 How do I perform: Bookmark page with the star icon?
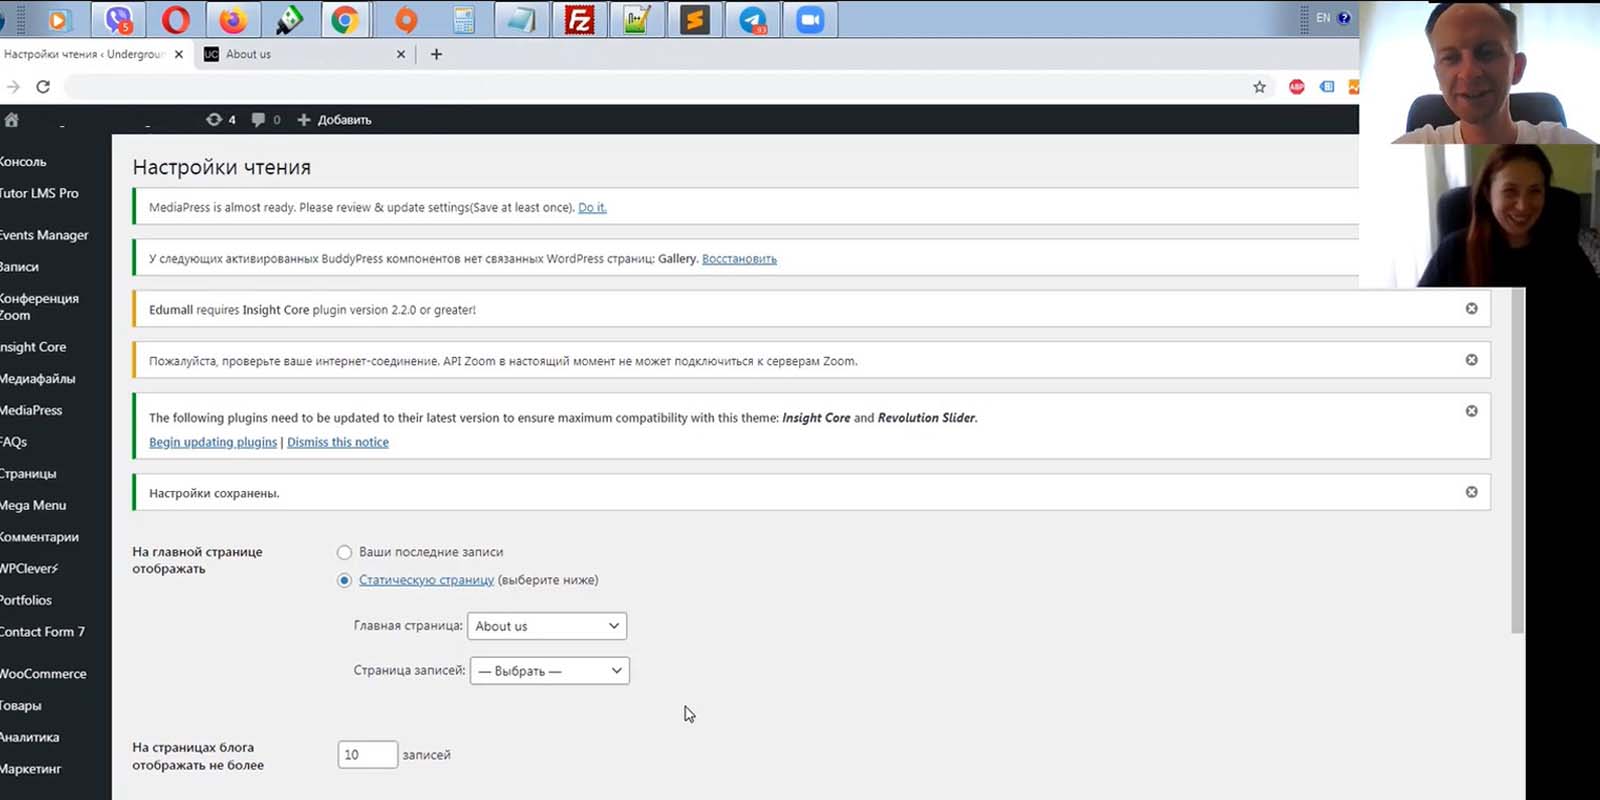coord(1259,87)
